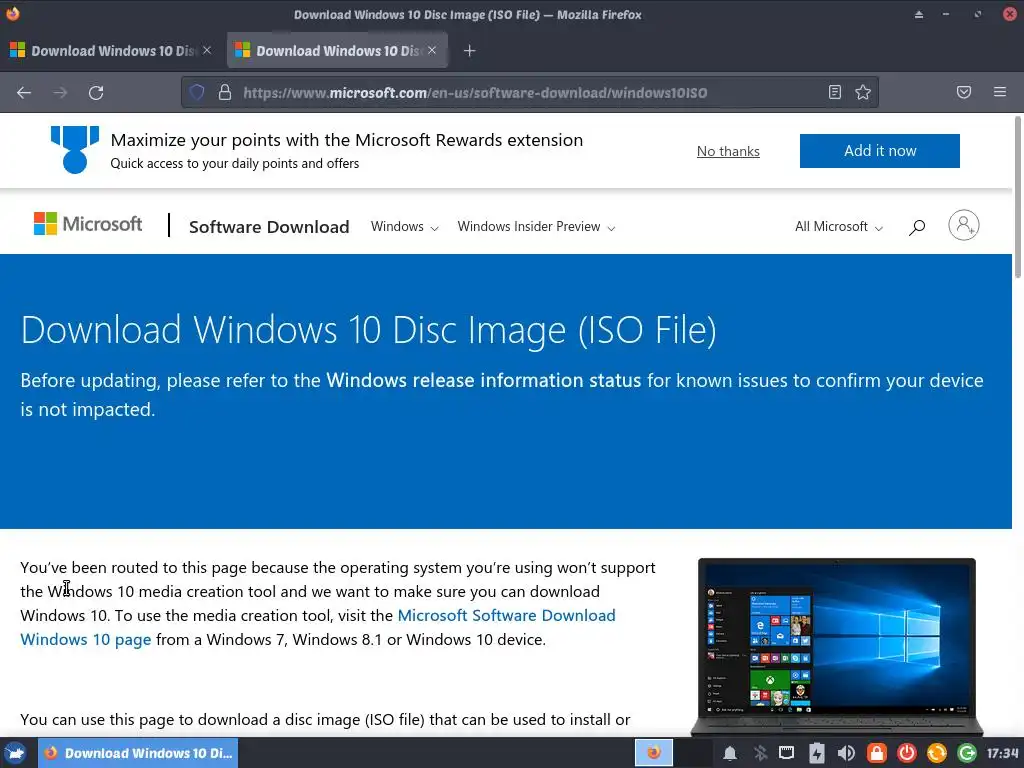
Task: Click the Bluetooth tray icon
Action: pos(760,754)
